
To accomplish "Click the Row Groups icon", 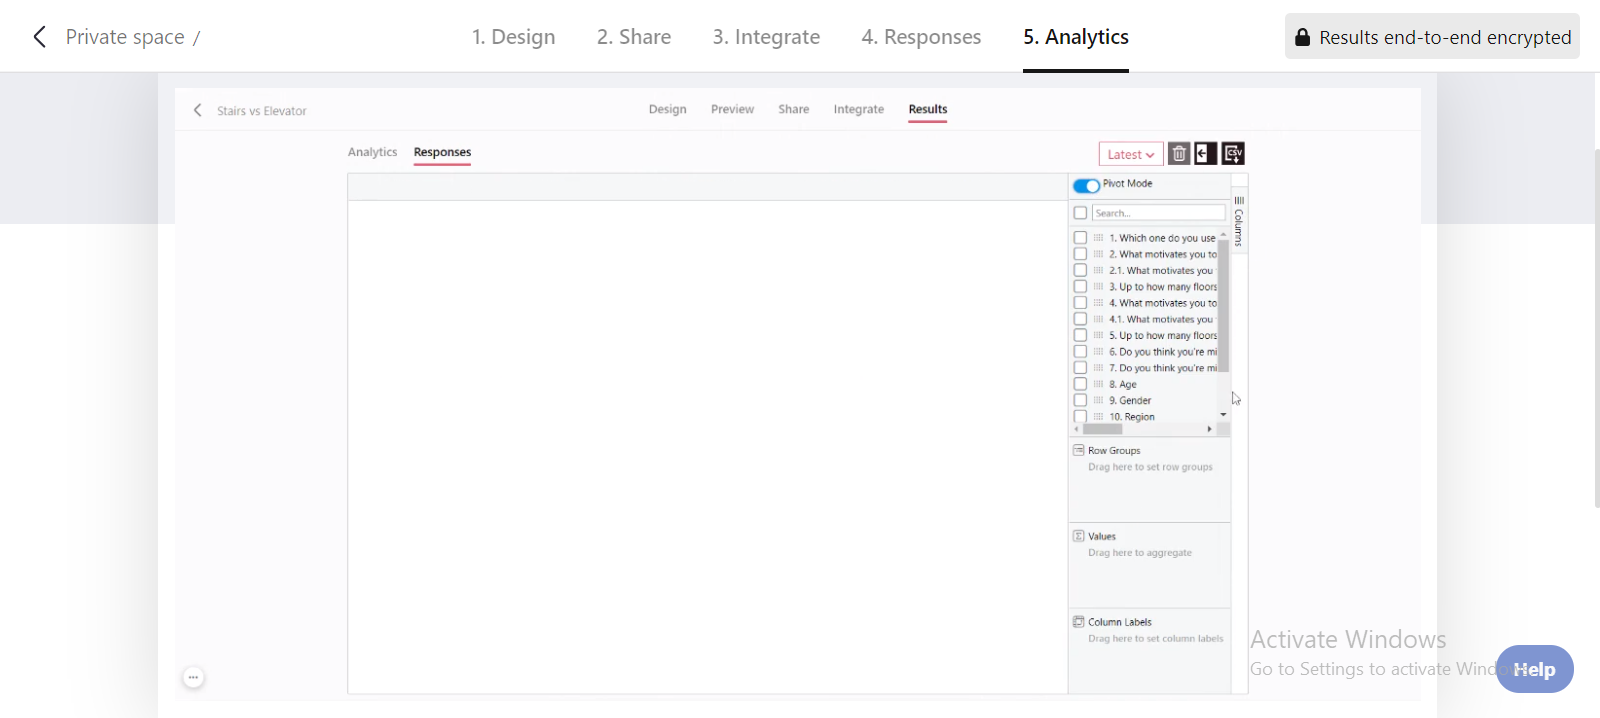I will tap(1079, 450).
